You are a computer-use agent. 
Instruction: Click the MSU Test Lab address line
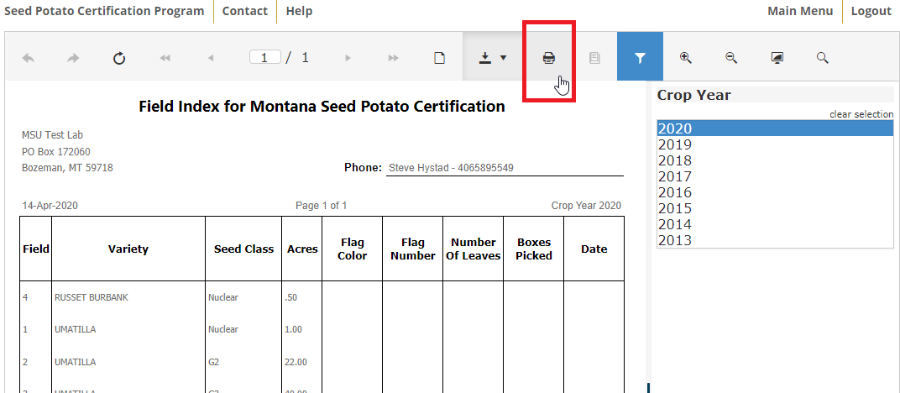52,135
